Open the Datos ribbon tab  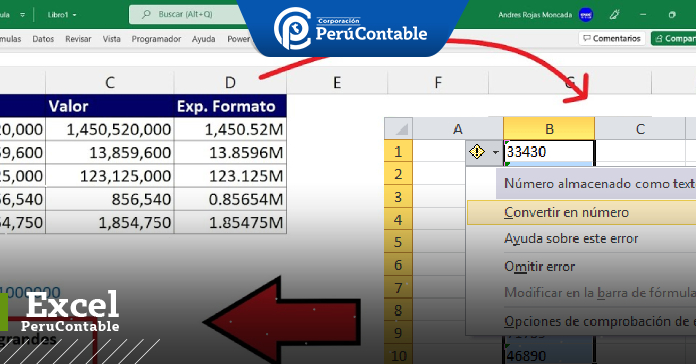point(43,39)
